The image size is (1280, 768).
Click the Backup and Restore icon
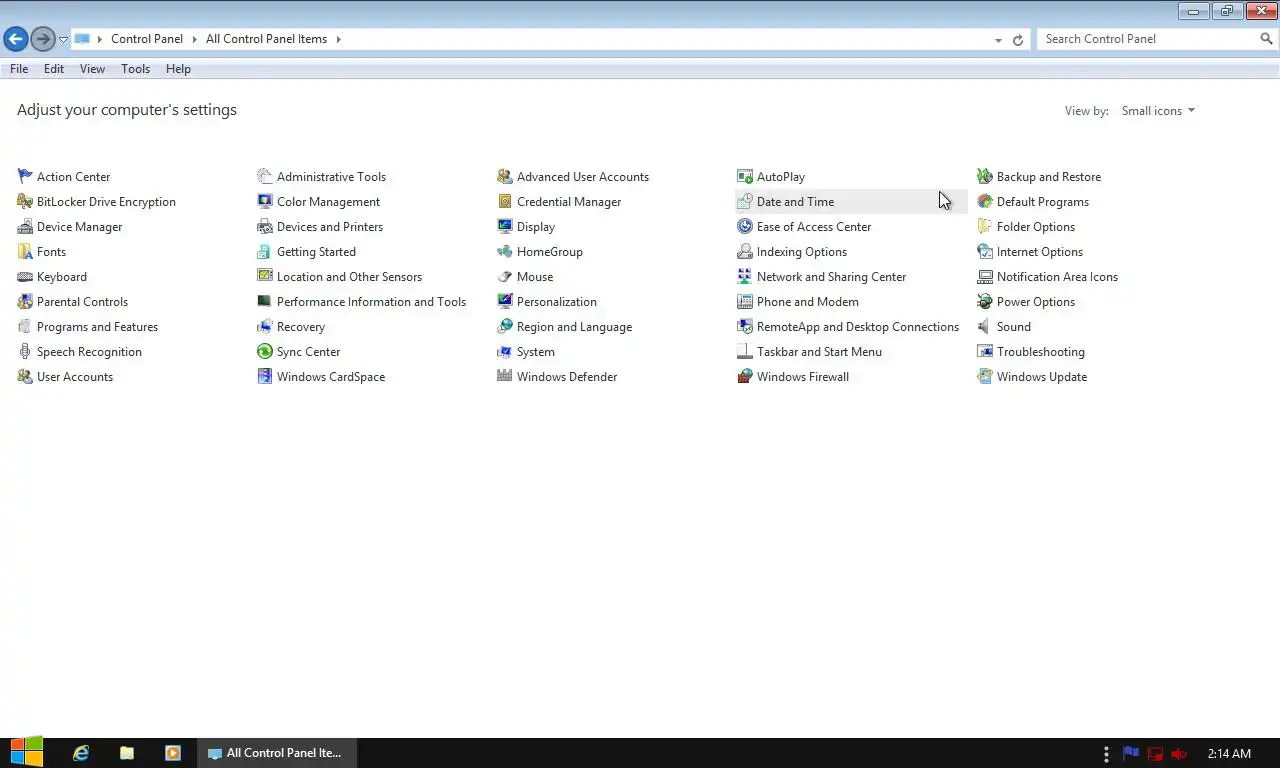[x=985, y=177]
